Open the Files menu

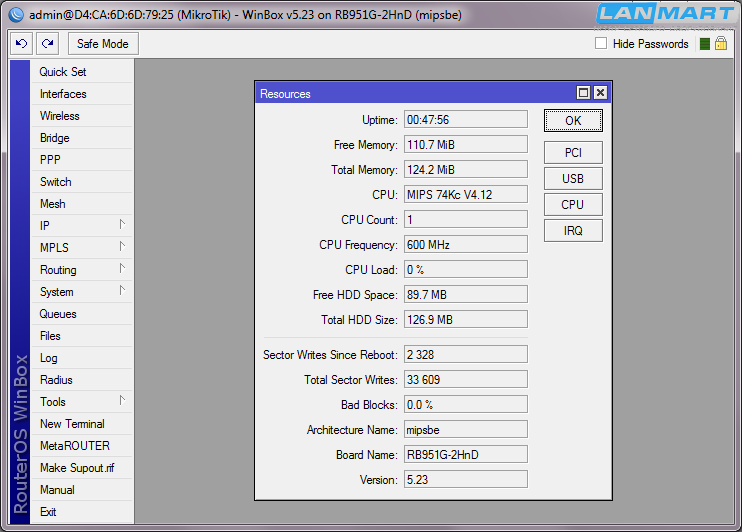[81, 336]
